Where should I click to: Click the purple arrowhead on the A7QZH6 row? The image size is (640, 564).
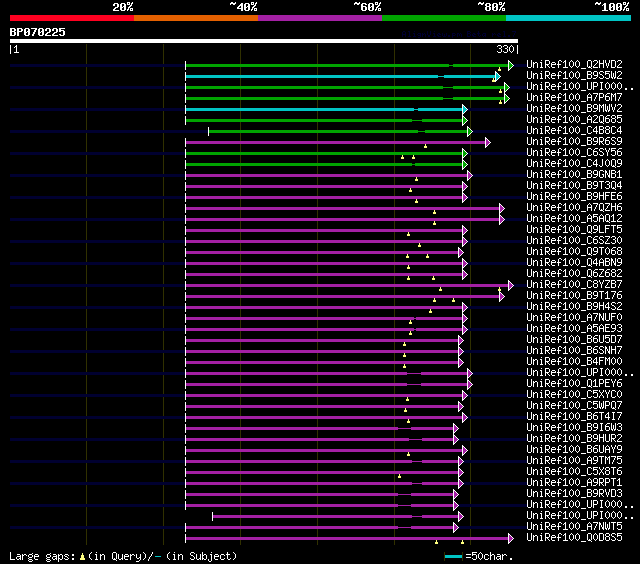point(502,209)
